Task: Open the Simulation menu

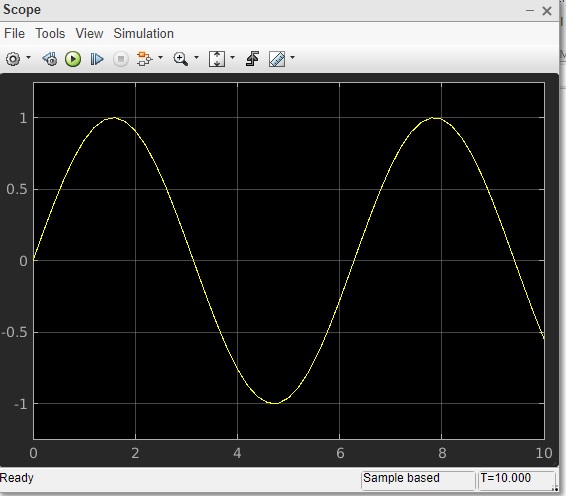Action: pyautogui.click(x=144, y=34)
